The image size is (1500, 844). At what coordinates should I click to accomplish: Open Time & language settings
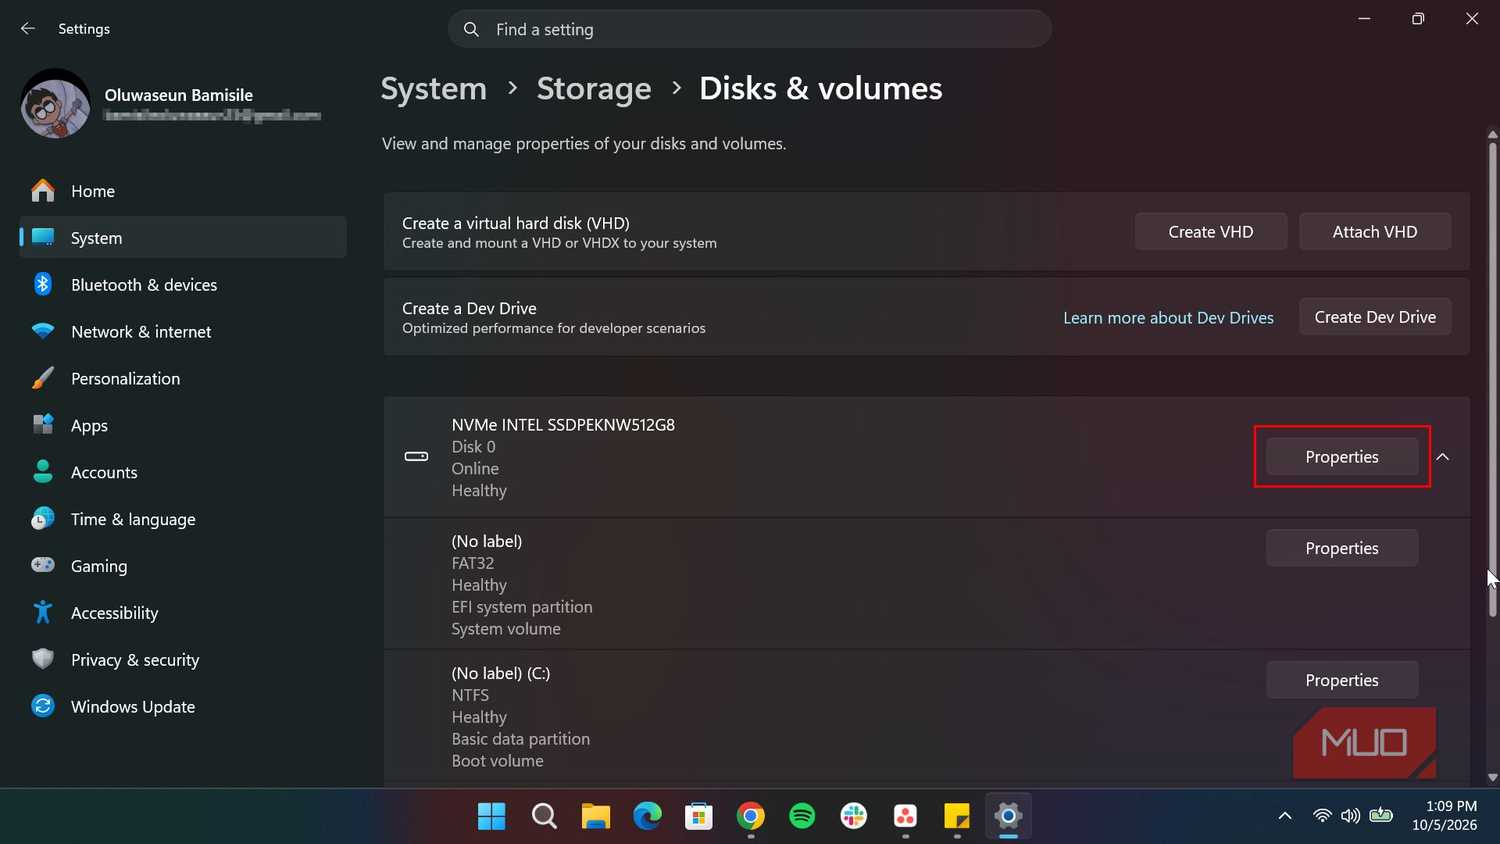click(x=183, y=520)
